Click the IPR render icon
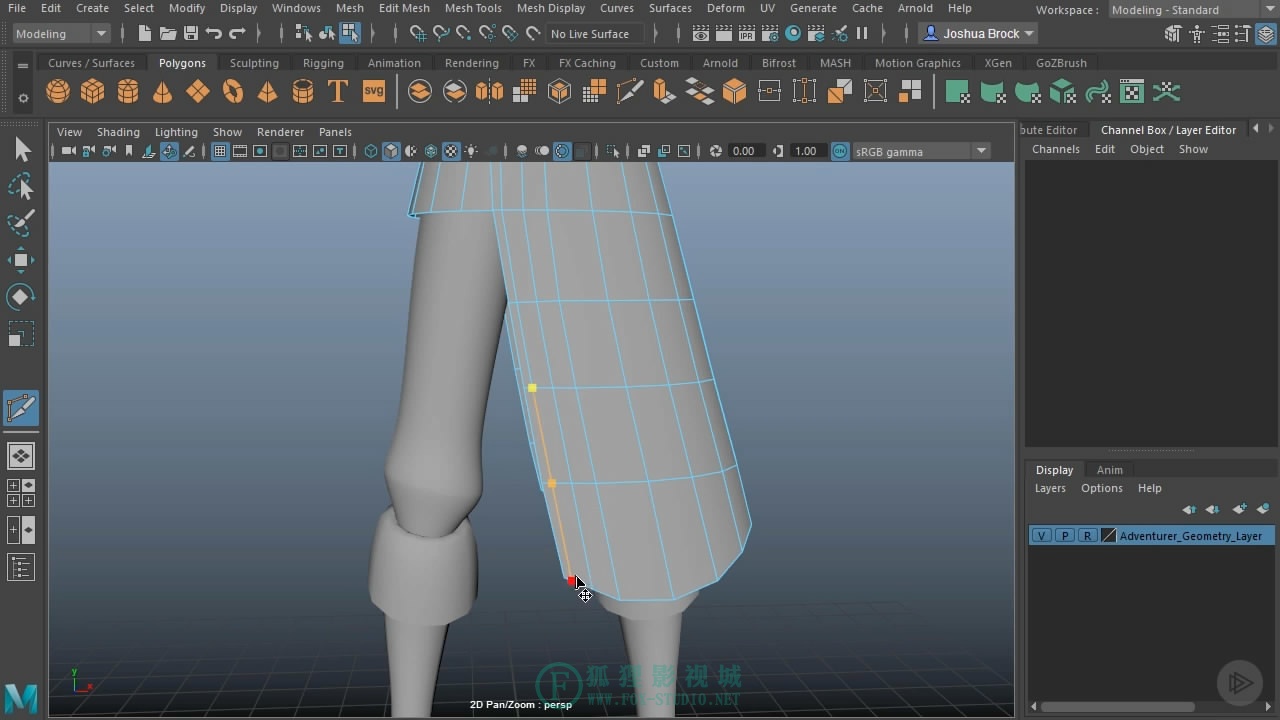1280x720 pixels. point(747,33)
